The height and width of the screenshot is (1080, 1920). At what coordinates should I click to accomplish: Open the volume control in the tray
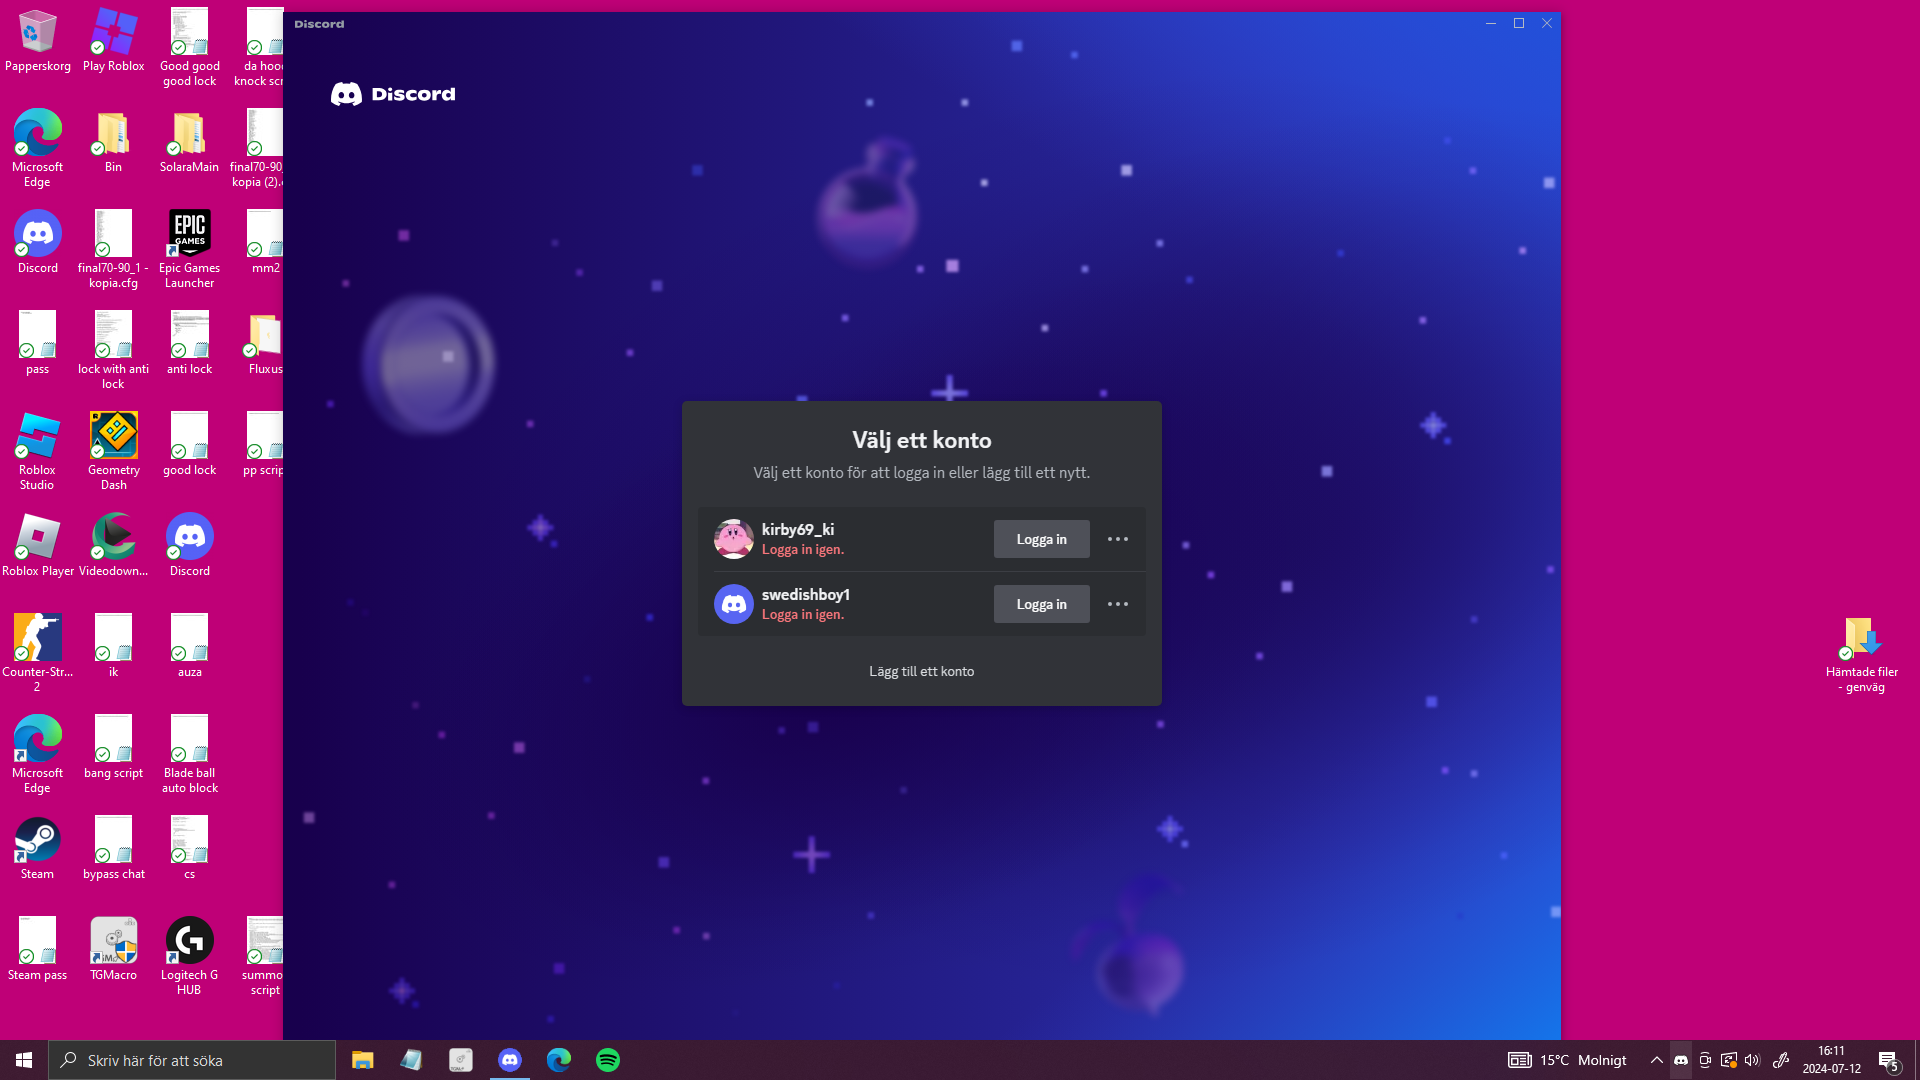[1752, 1060]
